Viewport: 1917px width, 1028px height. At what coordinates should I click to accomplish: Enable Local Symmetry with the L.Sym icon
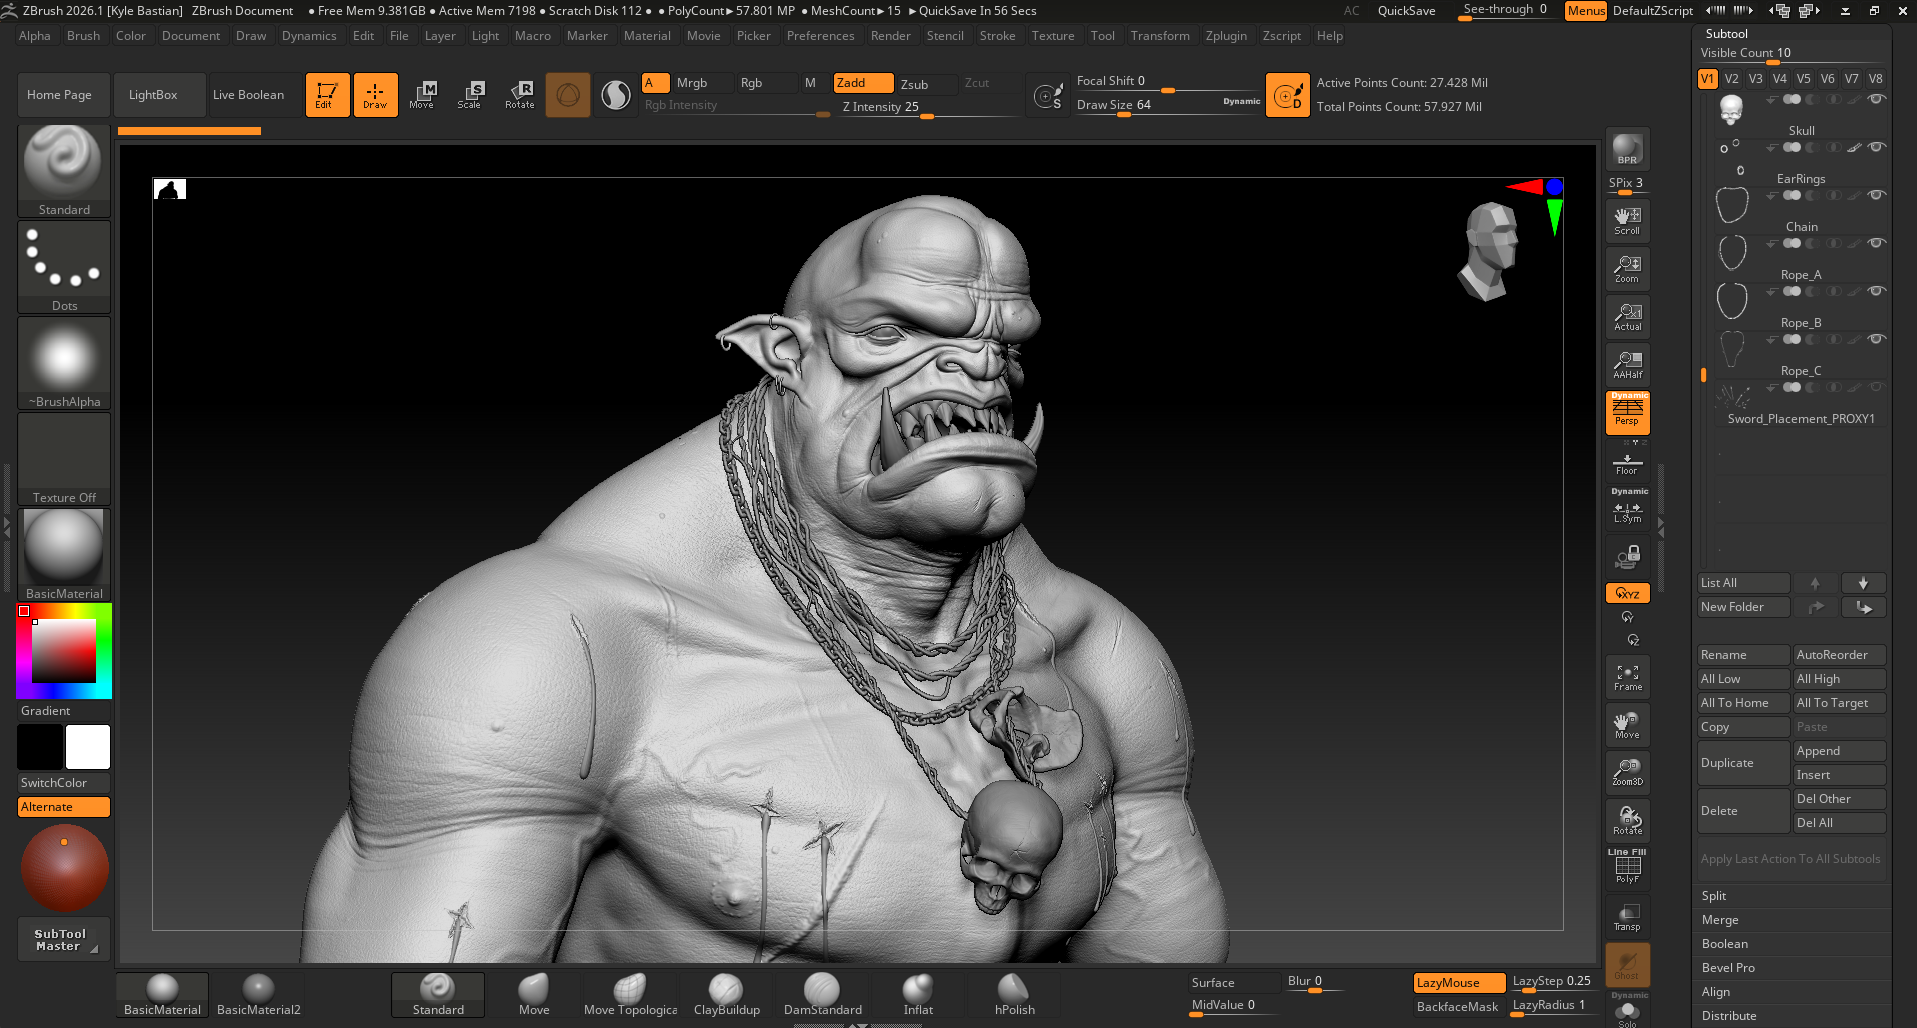pos(1627,512)
